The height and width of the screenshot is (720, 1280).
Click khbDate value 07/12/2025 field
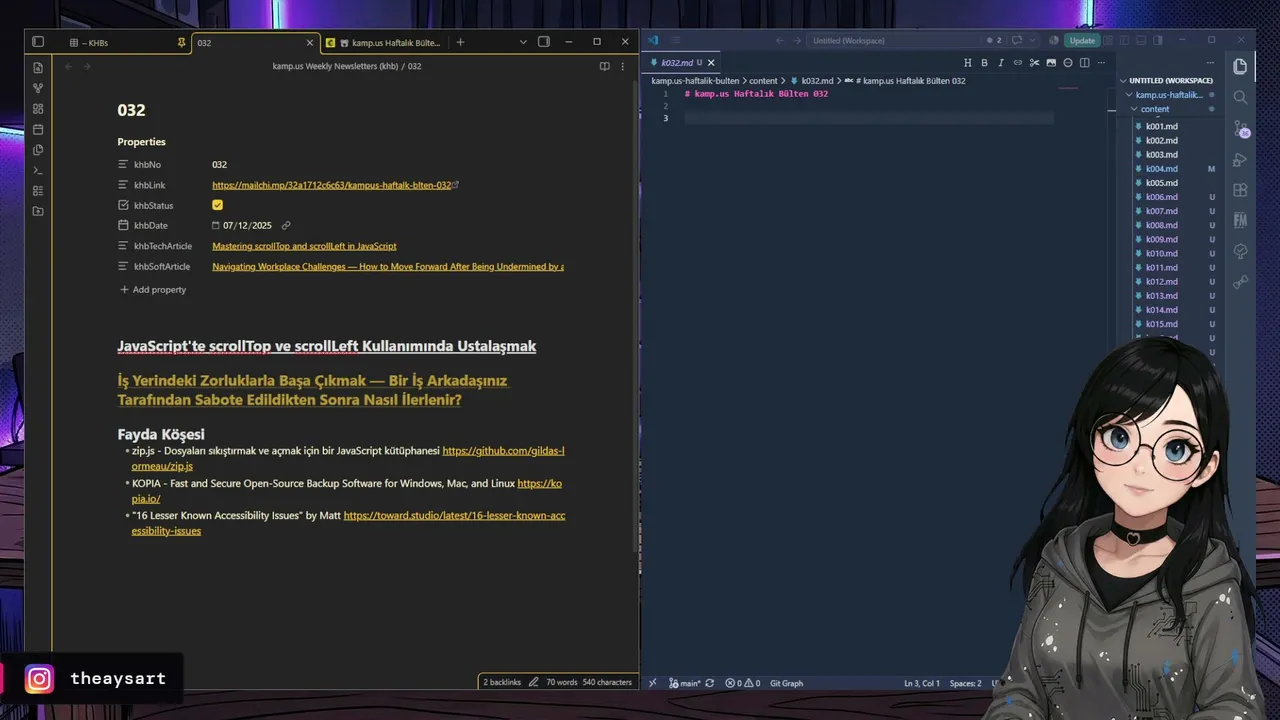pos(247,226)
